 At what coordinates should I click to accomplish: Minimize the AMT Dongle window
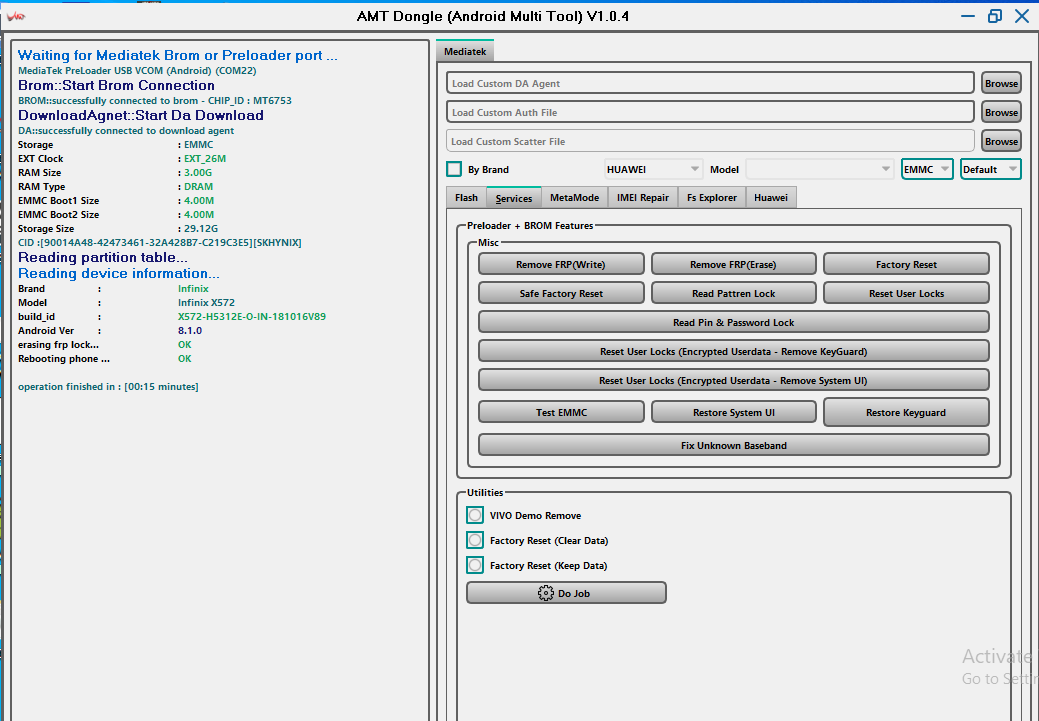[x=966, y=16]
